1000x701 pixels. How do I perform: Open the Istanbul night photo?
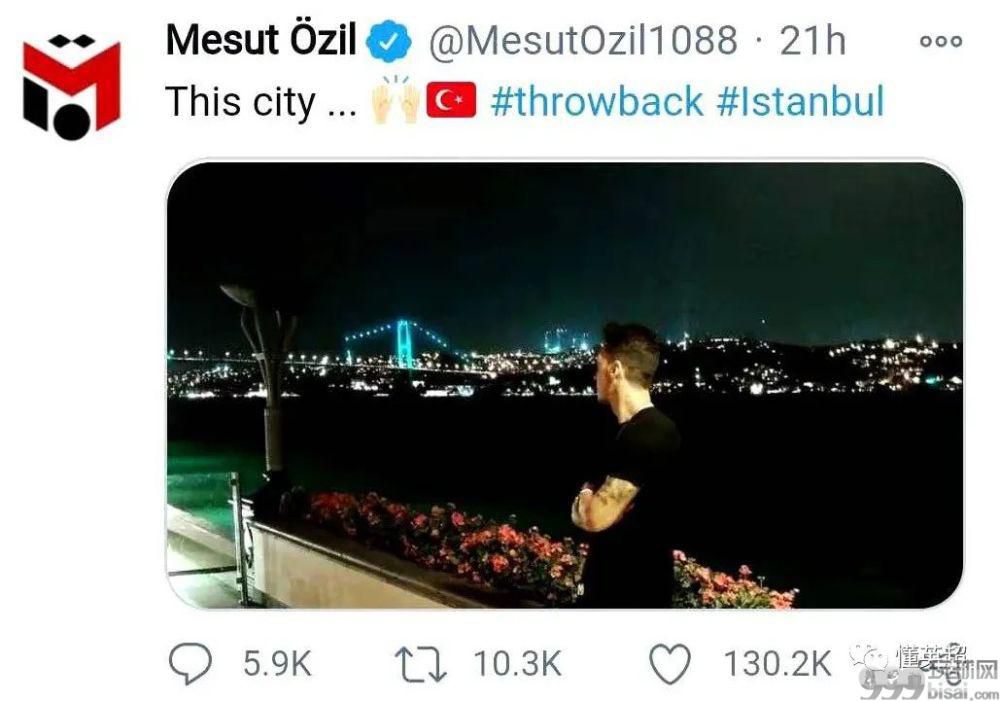point(564,385)
